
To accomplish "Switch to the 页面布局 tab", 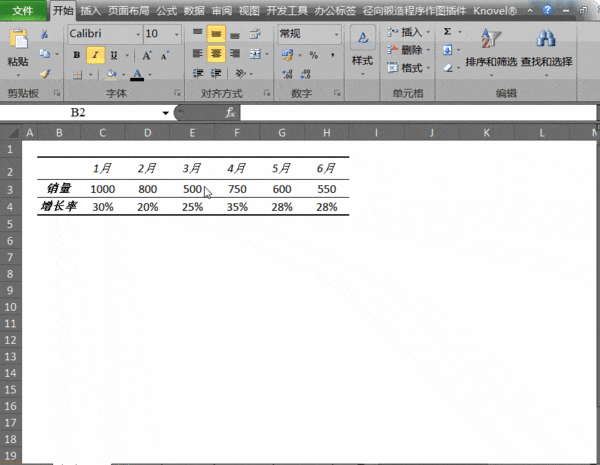I will click(x=129, y=11).
